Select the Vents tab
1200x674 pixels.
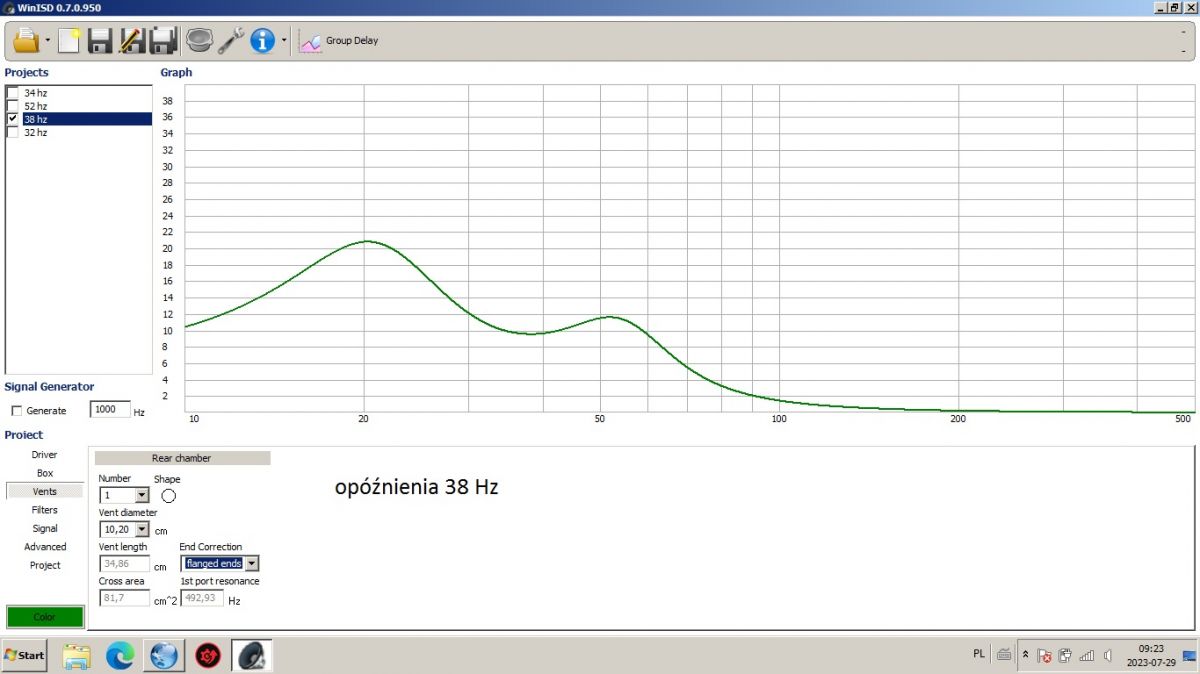[44, 491]
